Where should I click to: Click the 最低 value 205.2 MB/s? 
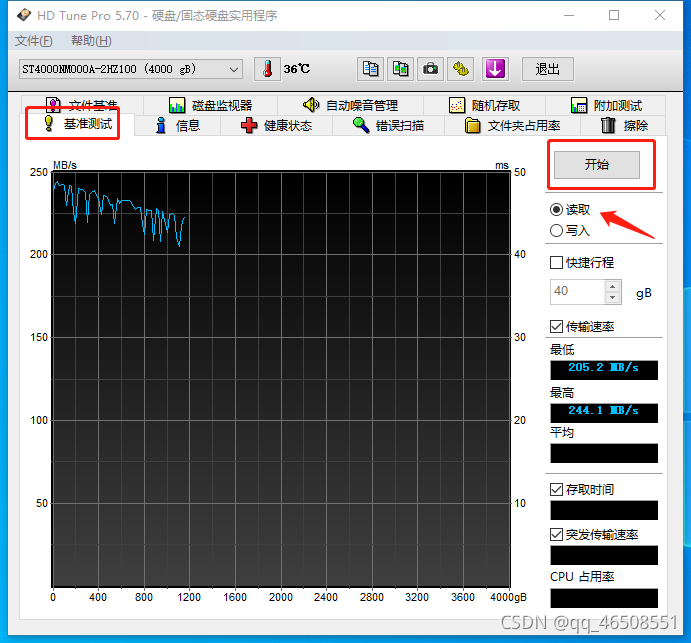pos(604,369)
